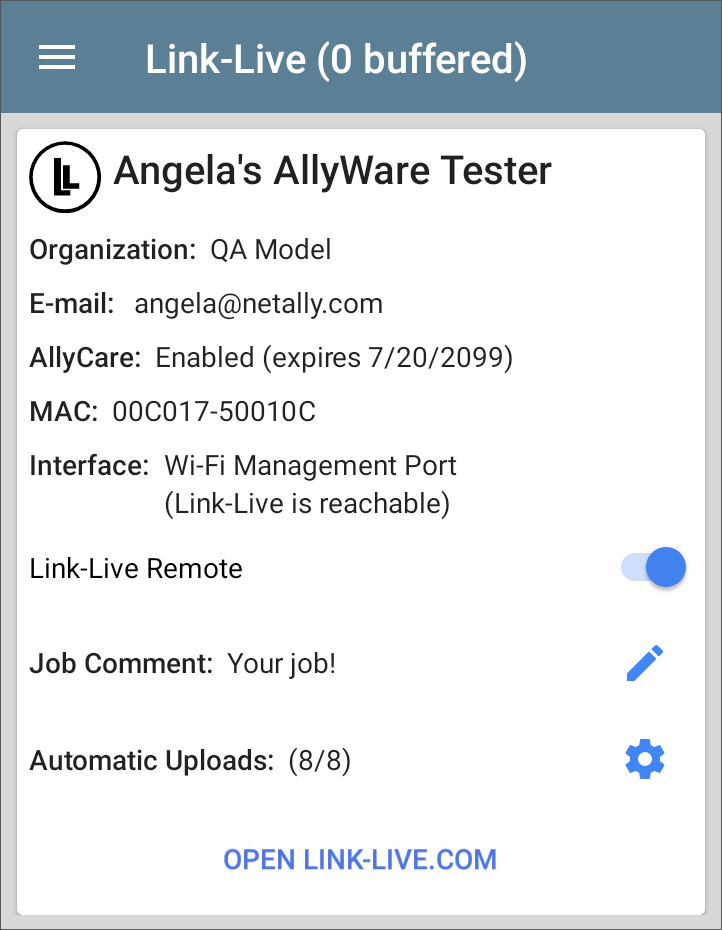Edit the Job Comment with pencil icon
This screenshot has height=930, width=722.
coord(645,663)
